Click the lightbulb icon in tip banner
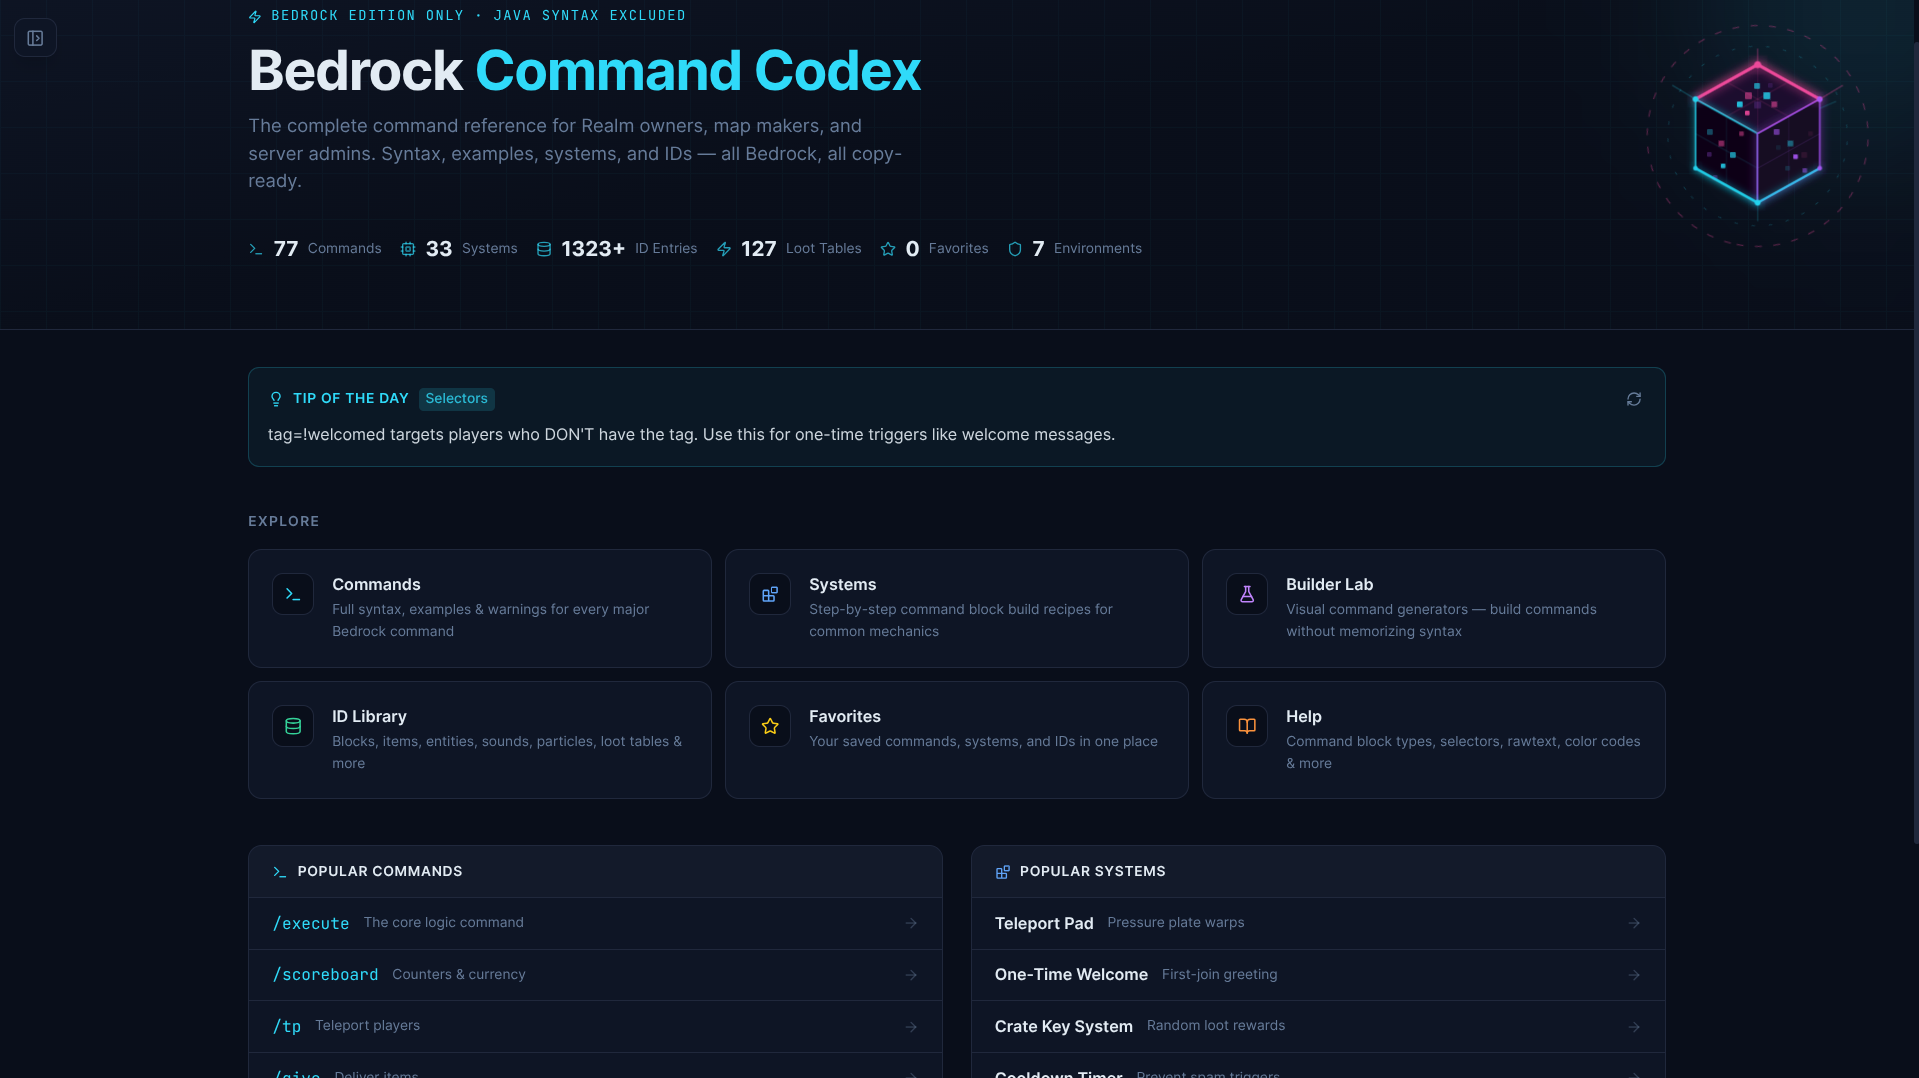This screenshot has width=1919, height=1078. [x=276, y=399]
